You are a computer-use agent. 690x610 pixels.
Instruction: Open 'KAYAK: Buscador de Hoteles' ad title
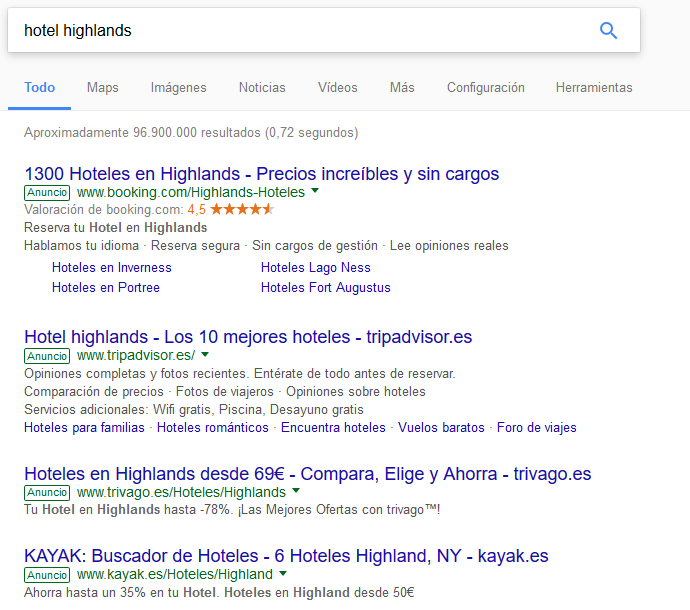click(x=286, y=556)
